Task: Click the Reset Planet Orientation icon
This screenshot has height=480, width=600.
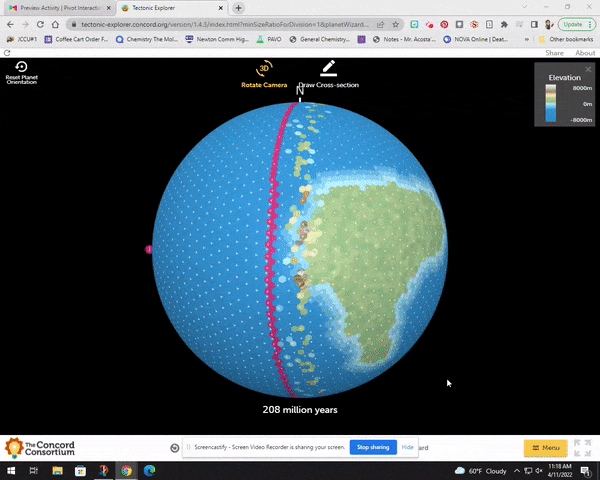Action: [x=21, y=70]
